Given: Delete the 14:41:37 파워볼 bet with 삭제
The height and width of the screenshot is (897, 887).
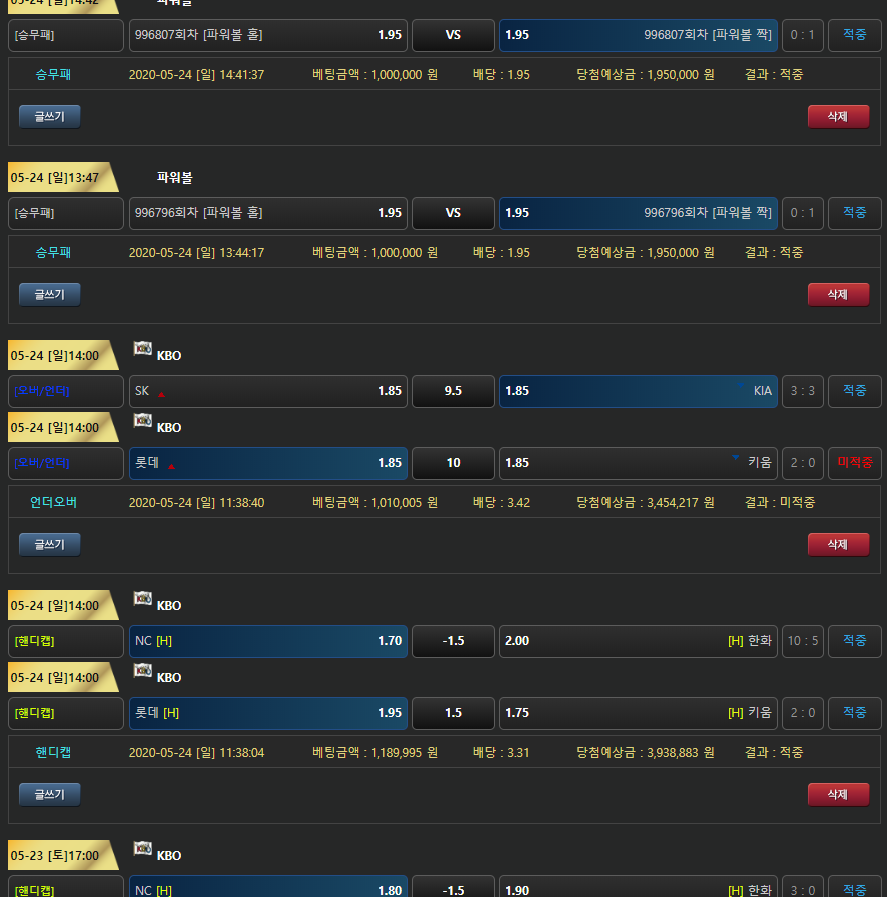Looking at the screenshot, I should (838, 117).
